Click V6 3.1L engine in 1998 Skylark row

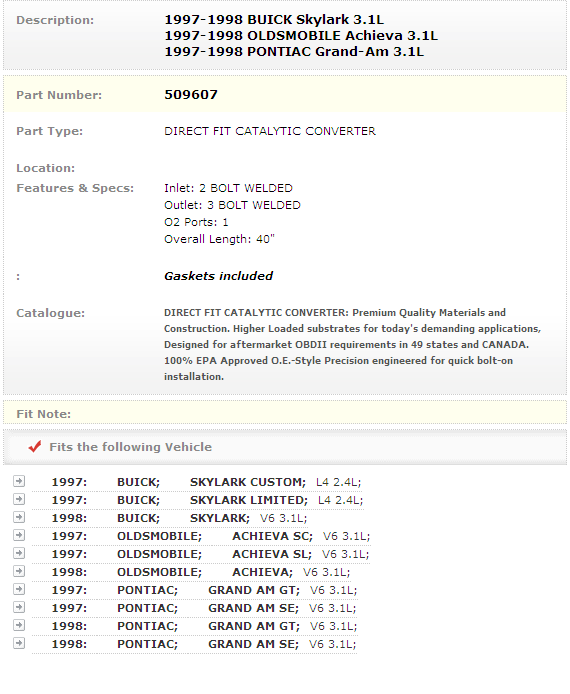point(283,518)
